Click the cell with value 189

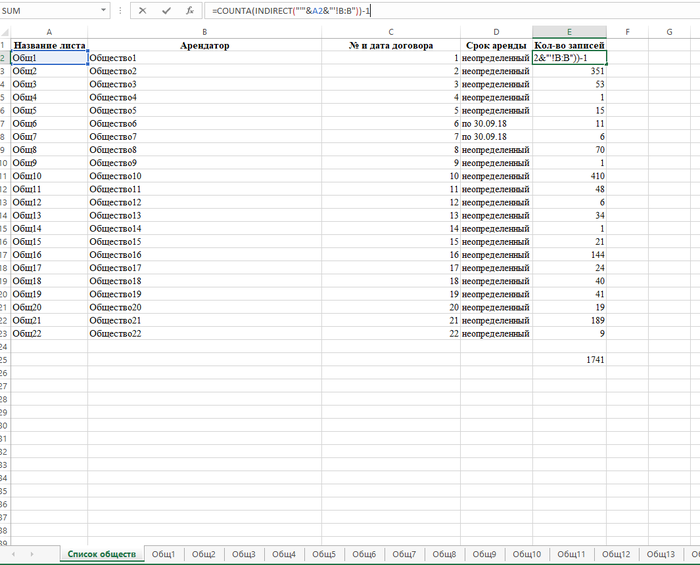[569, 320]
